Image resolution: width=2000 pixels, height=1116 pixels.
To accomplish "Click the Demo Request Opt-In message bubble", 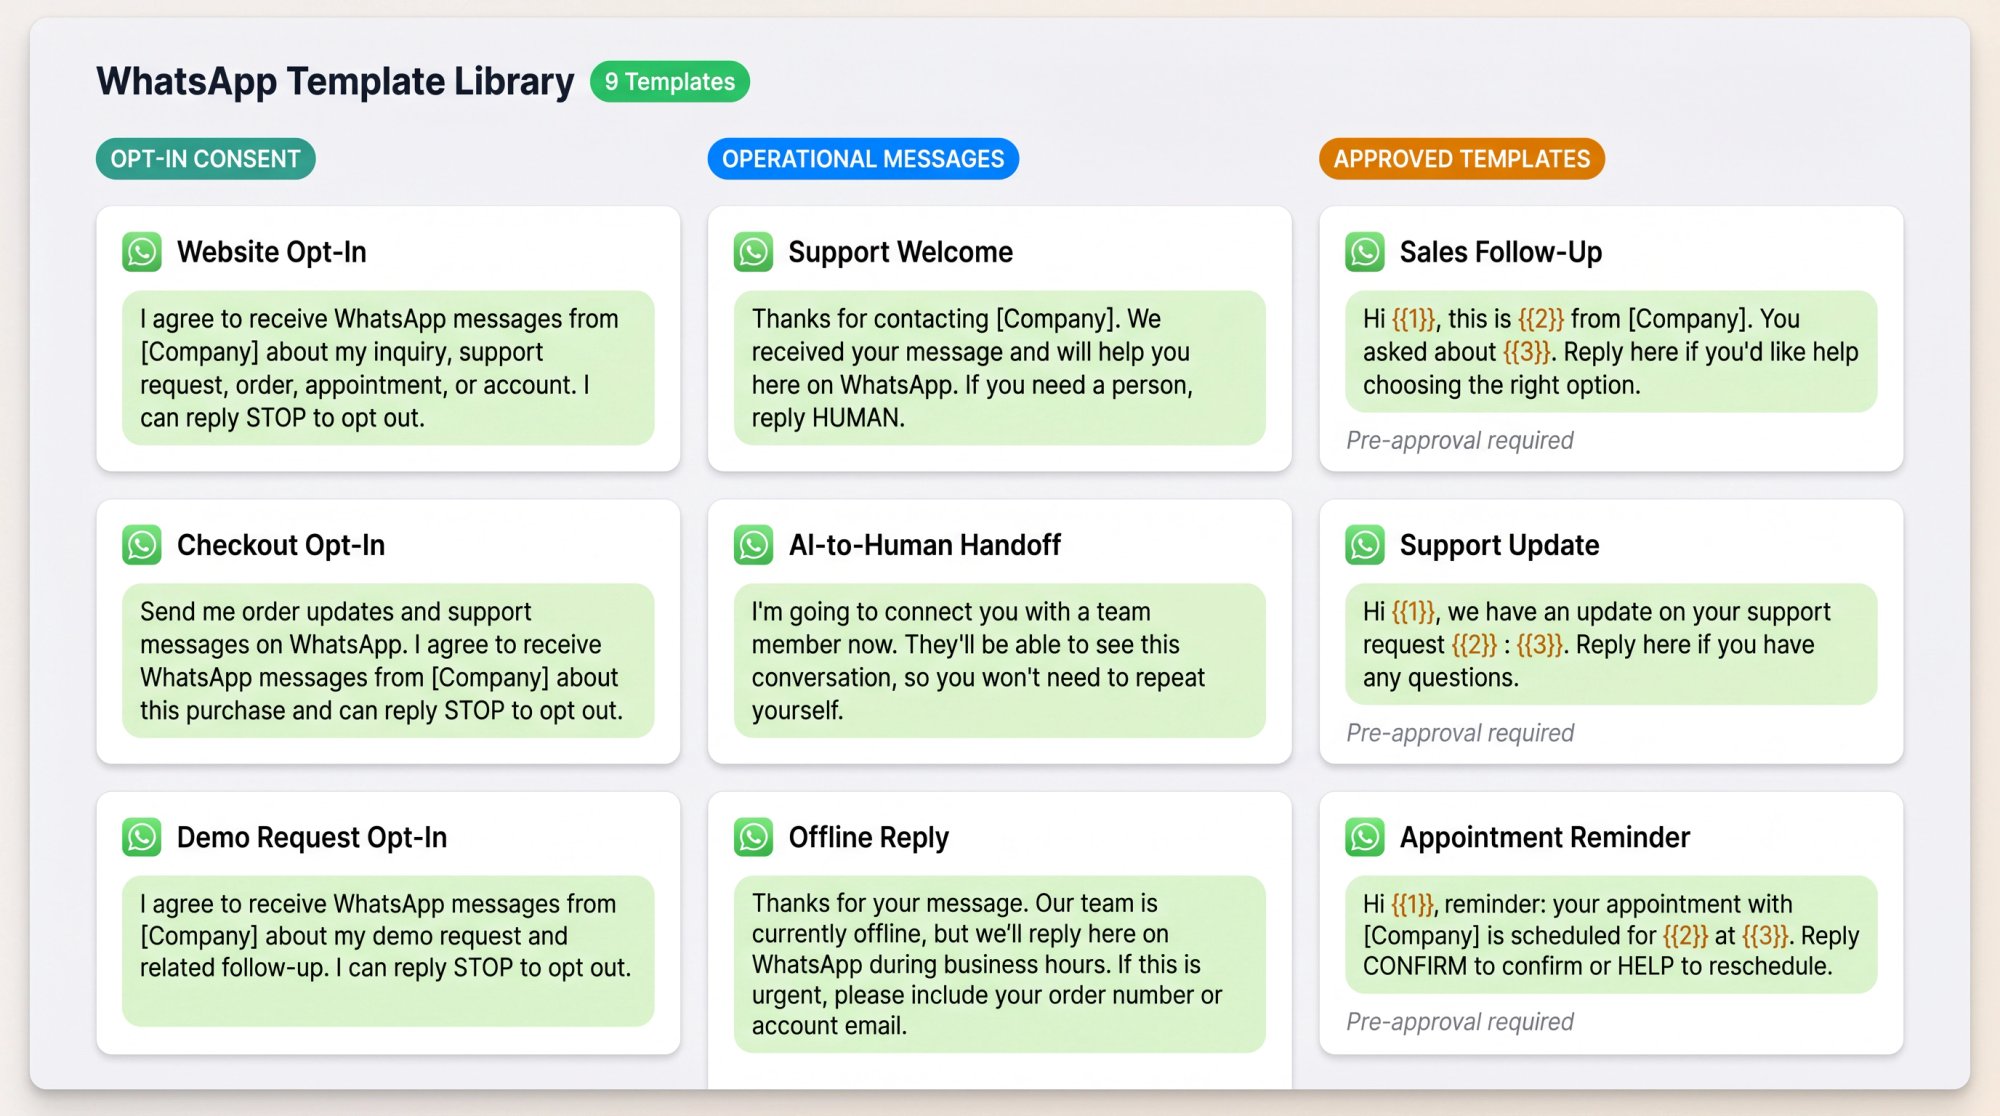I will tap(388, 951).
